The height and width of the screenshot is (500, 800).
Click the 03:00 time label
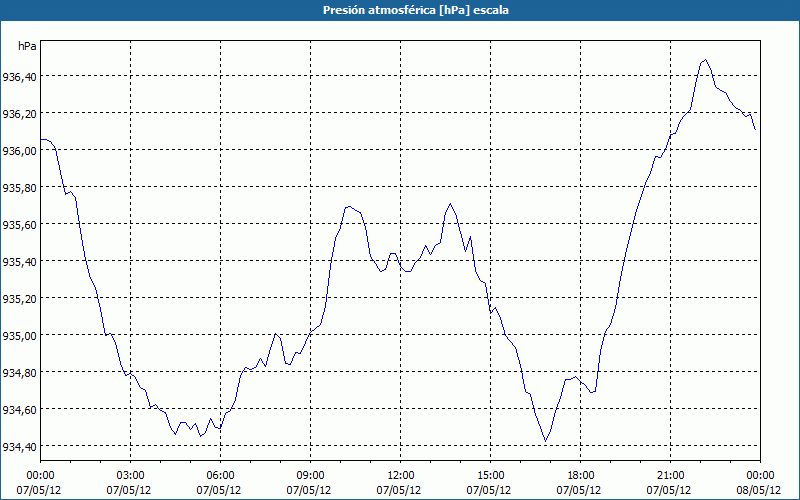click(131, 476)
